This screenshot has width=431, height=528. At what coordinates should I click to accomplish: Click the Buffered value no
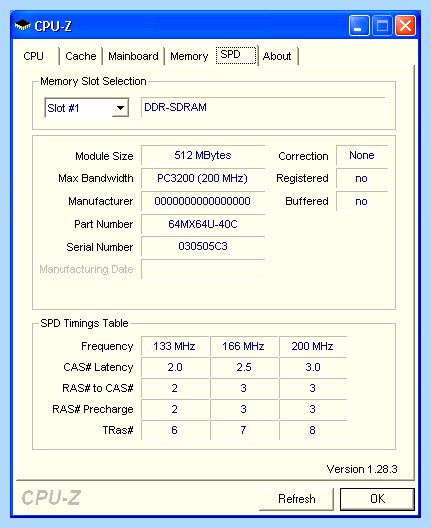(362, 201)
